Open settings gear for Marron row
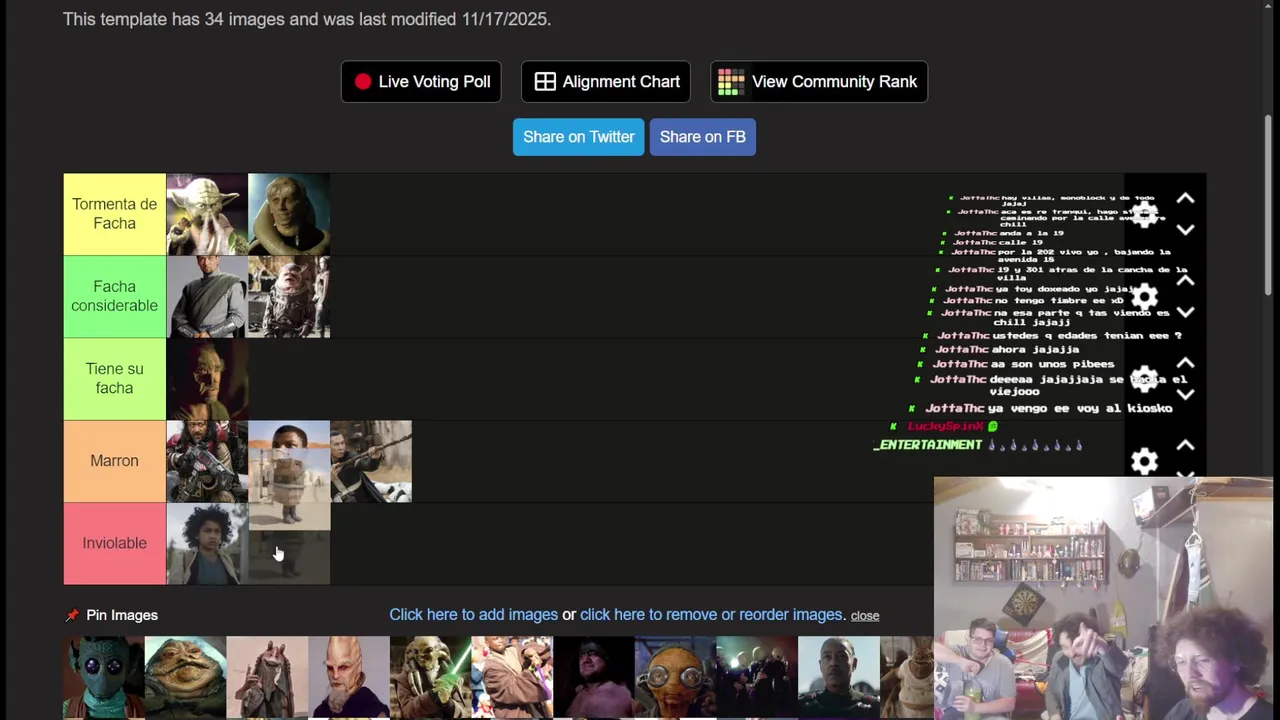Screen dimensions: 1280x720 [1144, 460]
